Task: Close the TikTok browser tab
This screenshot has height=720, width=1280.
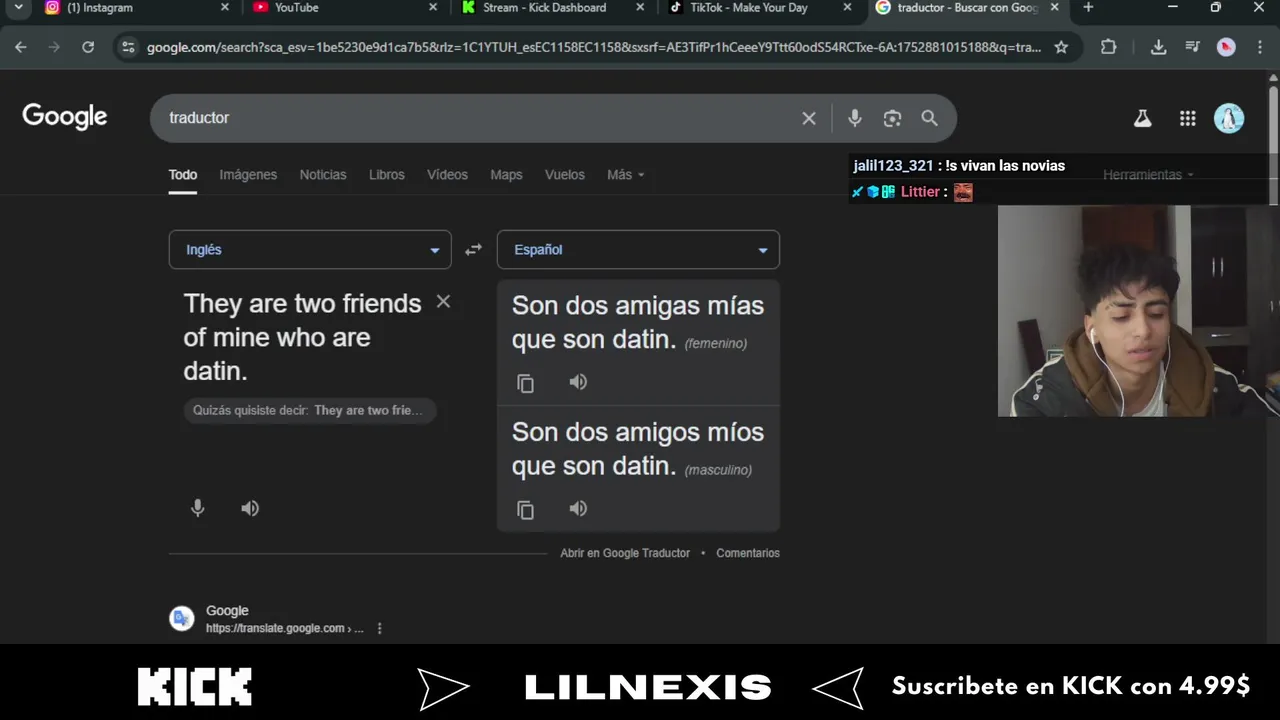Action: 848,8
